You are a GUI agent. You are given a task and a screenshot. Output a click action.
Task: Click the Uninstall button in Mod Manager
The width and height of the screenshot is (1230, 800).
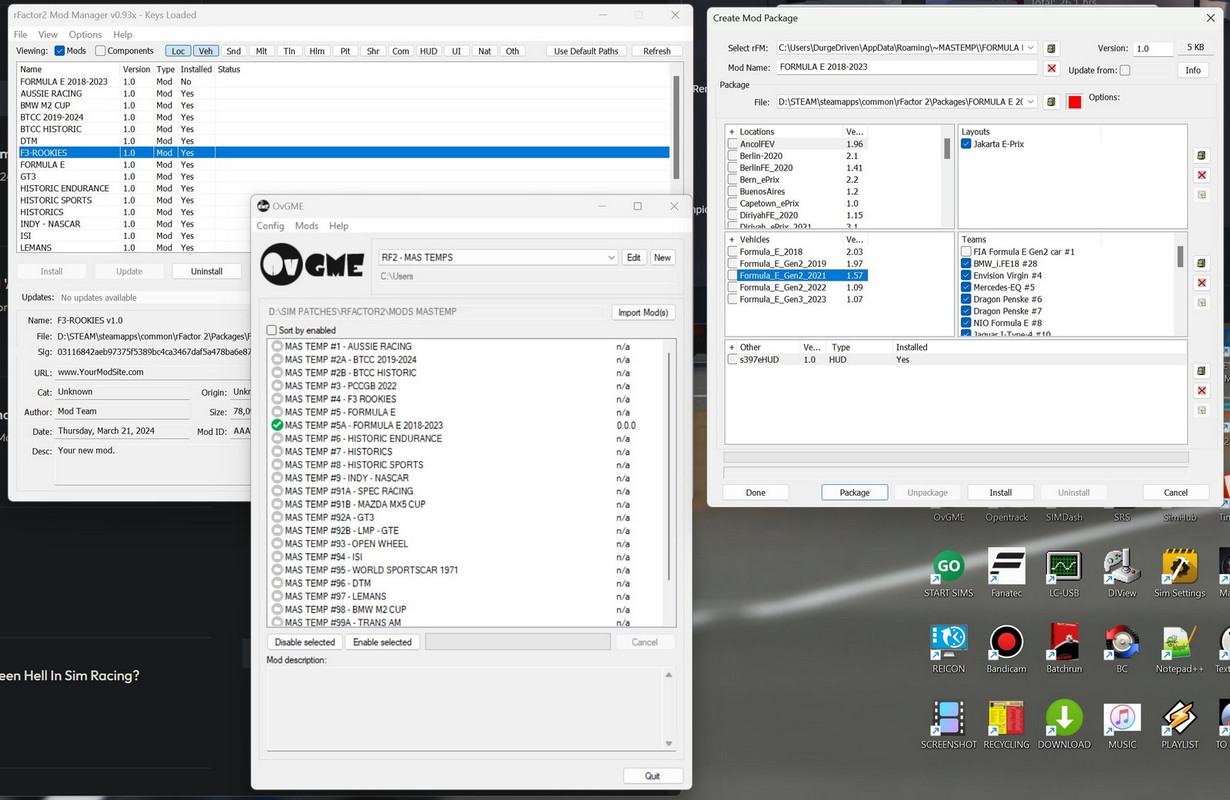tap(206, 271)
